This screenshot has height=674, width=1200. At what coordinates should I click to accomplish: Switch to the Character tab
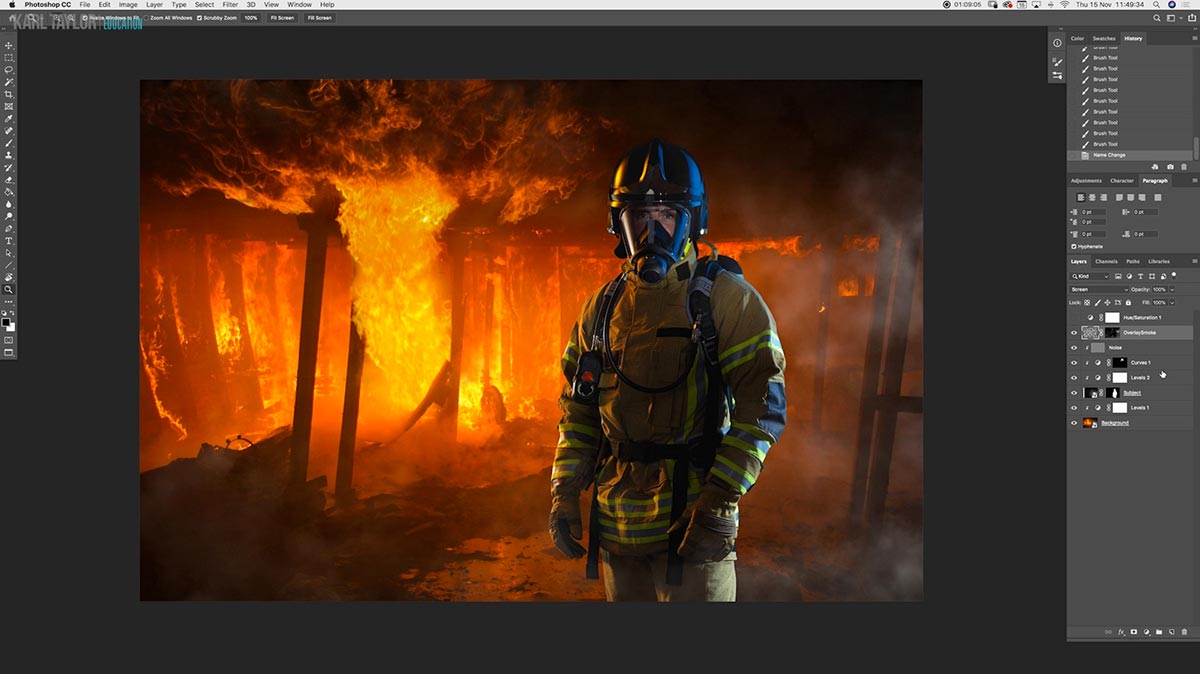point(1122,181)
